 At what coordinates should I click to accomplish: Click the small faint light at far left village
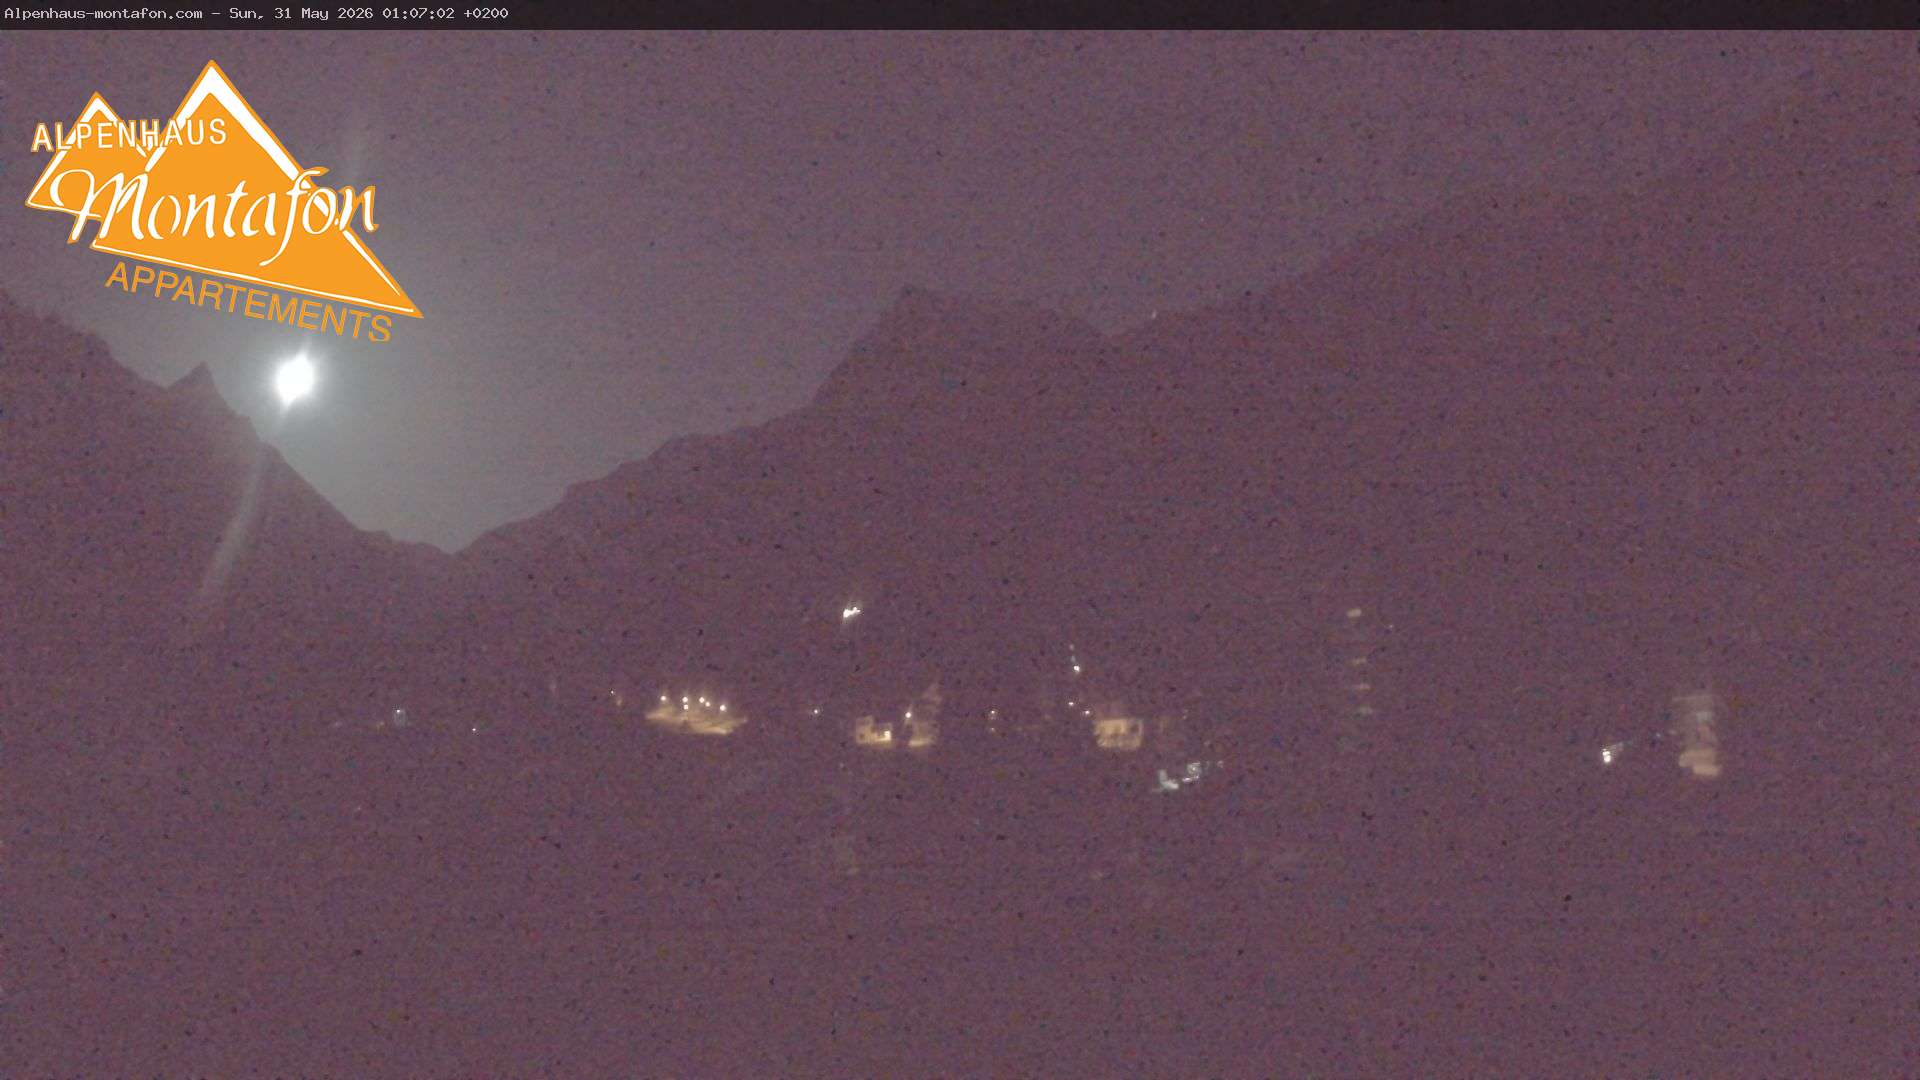[399, 716]
